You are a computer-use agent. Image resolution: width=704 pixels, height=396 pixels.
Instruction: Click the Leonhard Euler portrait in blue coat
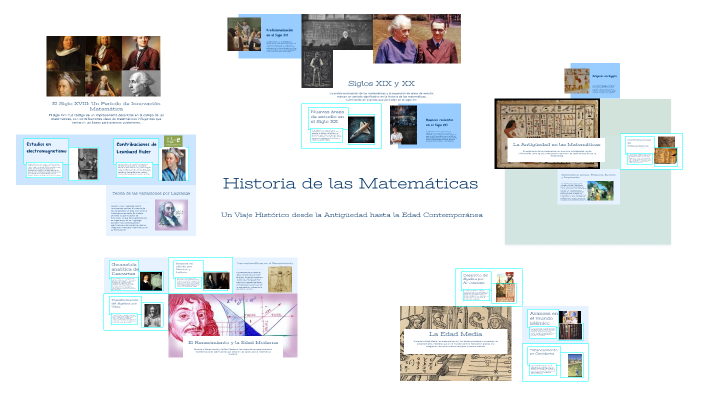[174, 164]
